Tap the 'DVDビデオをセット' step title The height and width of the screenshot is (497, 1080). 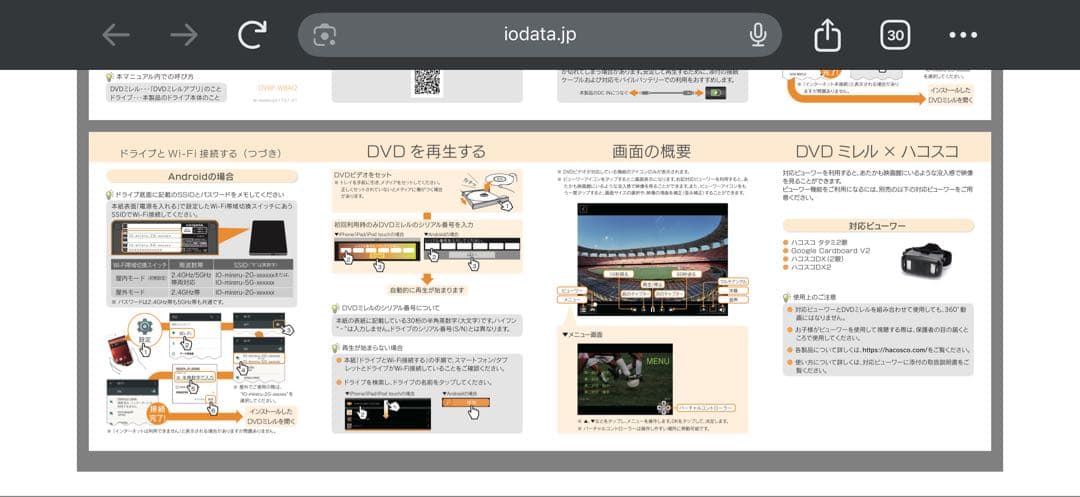click(x=363, y=175)
